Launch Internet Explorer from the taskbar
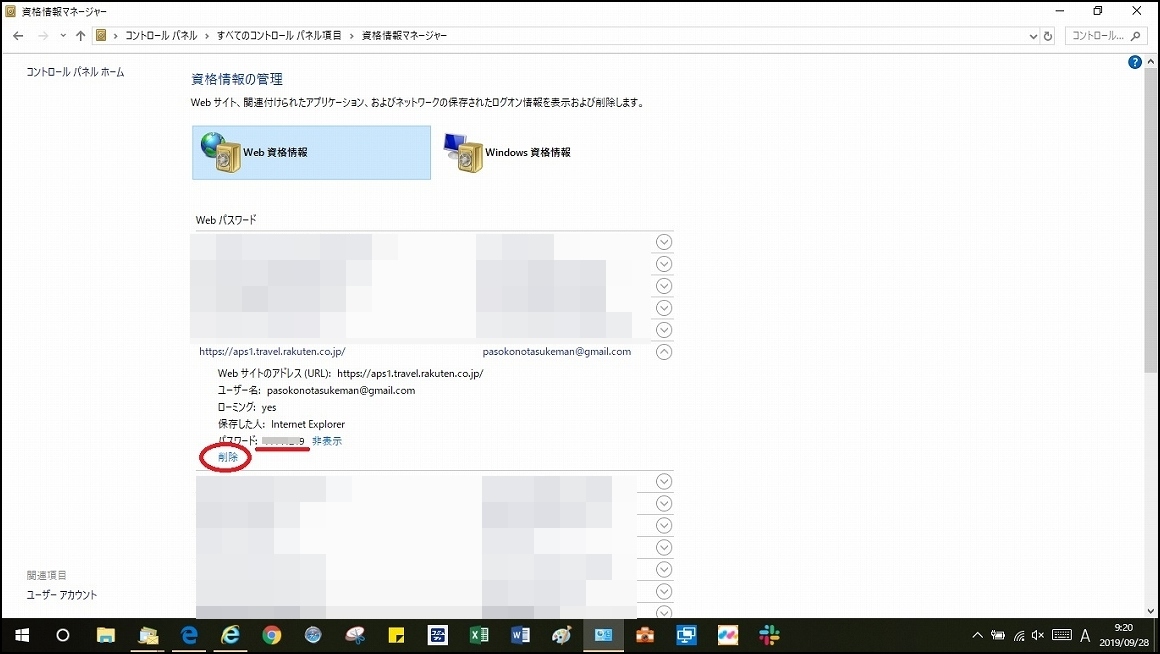This screenshot has width=1160, height=654. coord(231,636)
